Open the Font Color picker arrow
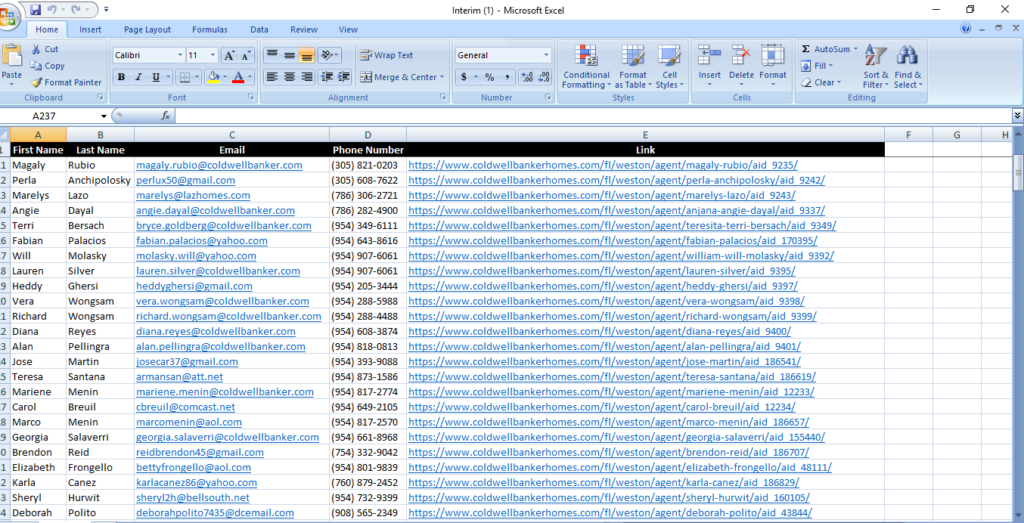1024x523 pixels. [251, 77]
